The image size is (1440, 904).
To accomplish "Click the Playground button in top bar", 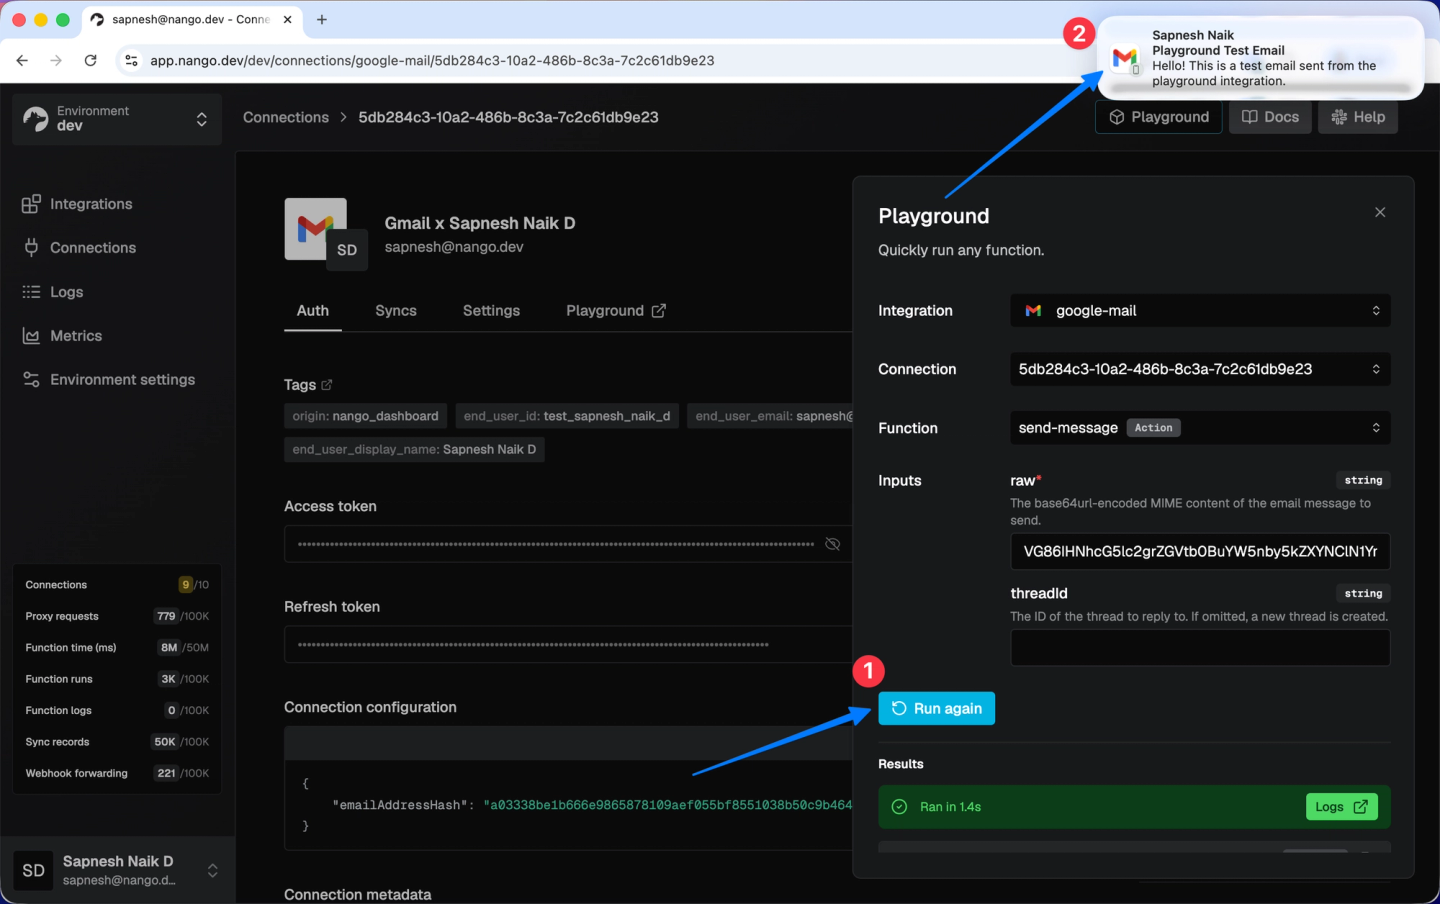I will [1159, 117].
